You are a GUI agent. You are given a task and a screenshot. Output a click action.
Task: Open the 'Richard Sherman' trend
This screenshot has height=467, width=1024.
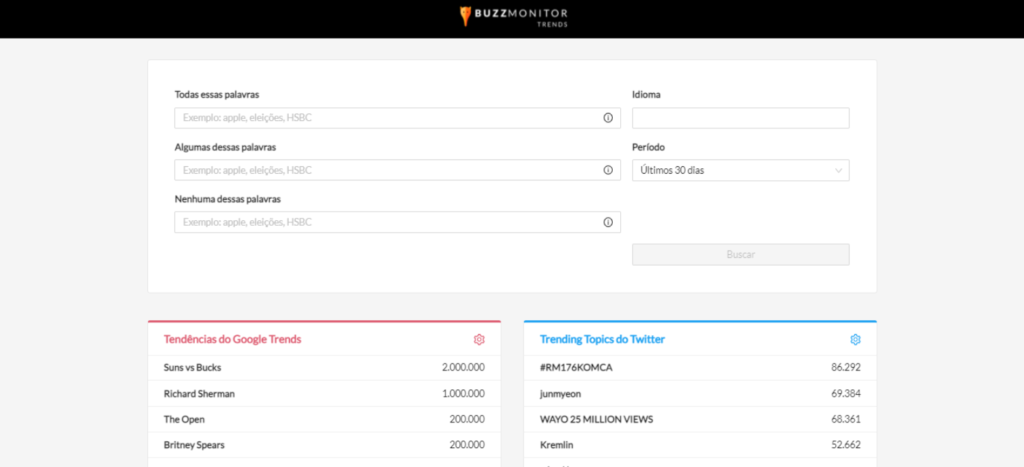coord(199,393)
